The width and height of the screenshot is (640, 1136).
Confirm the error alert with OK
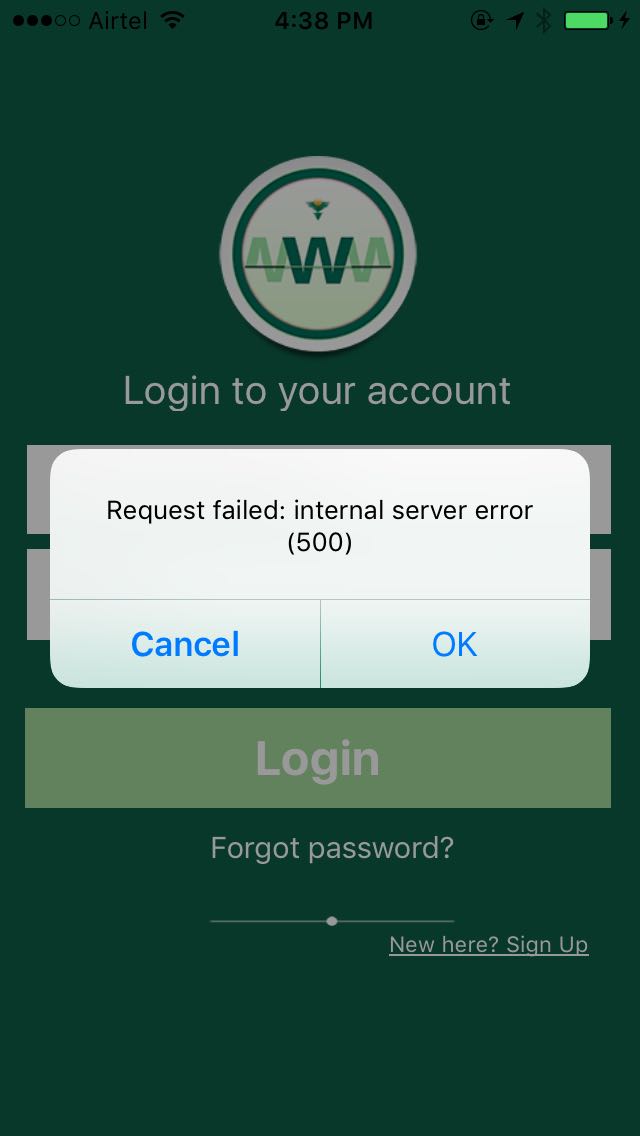click(x=454, y=644)
